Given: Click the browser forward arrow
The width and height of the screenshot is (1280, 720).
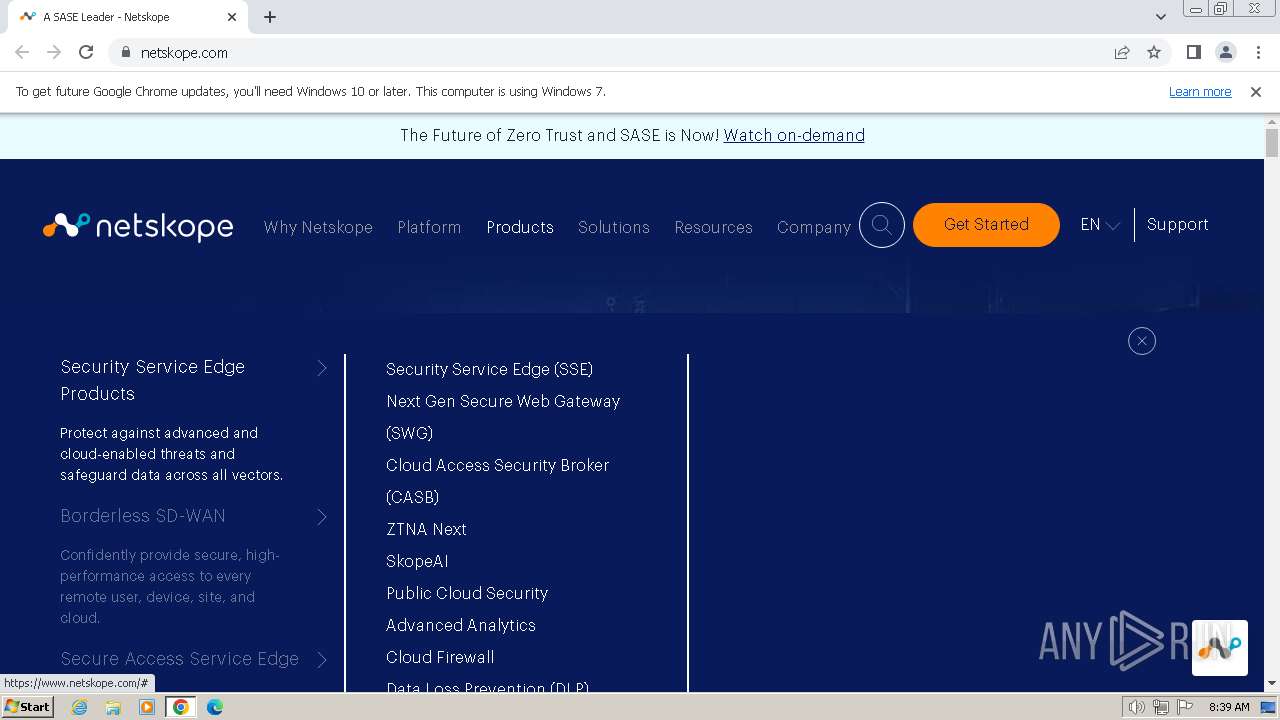Looking at the screenshot, I should 54,52.
